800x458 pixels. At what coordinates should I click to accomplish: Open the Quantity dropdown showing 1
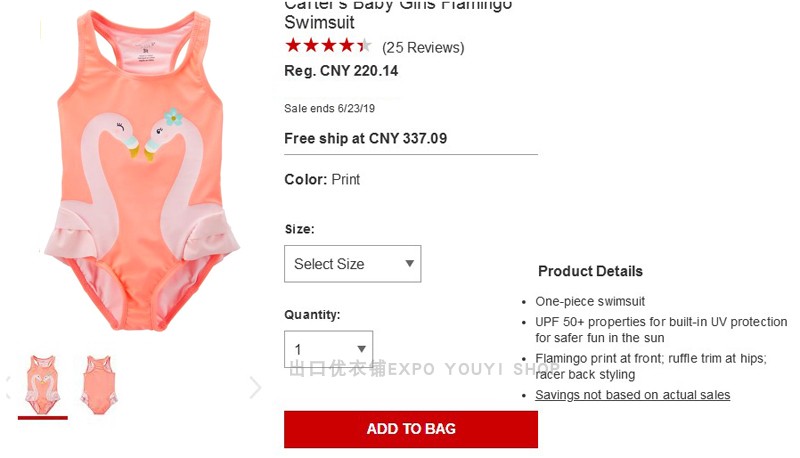pyautogui.click(x=329, y=349)
